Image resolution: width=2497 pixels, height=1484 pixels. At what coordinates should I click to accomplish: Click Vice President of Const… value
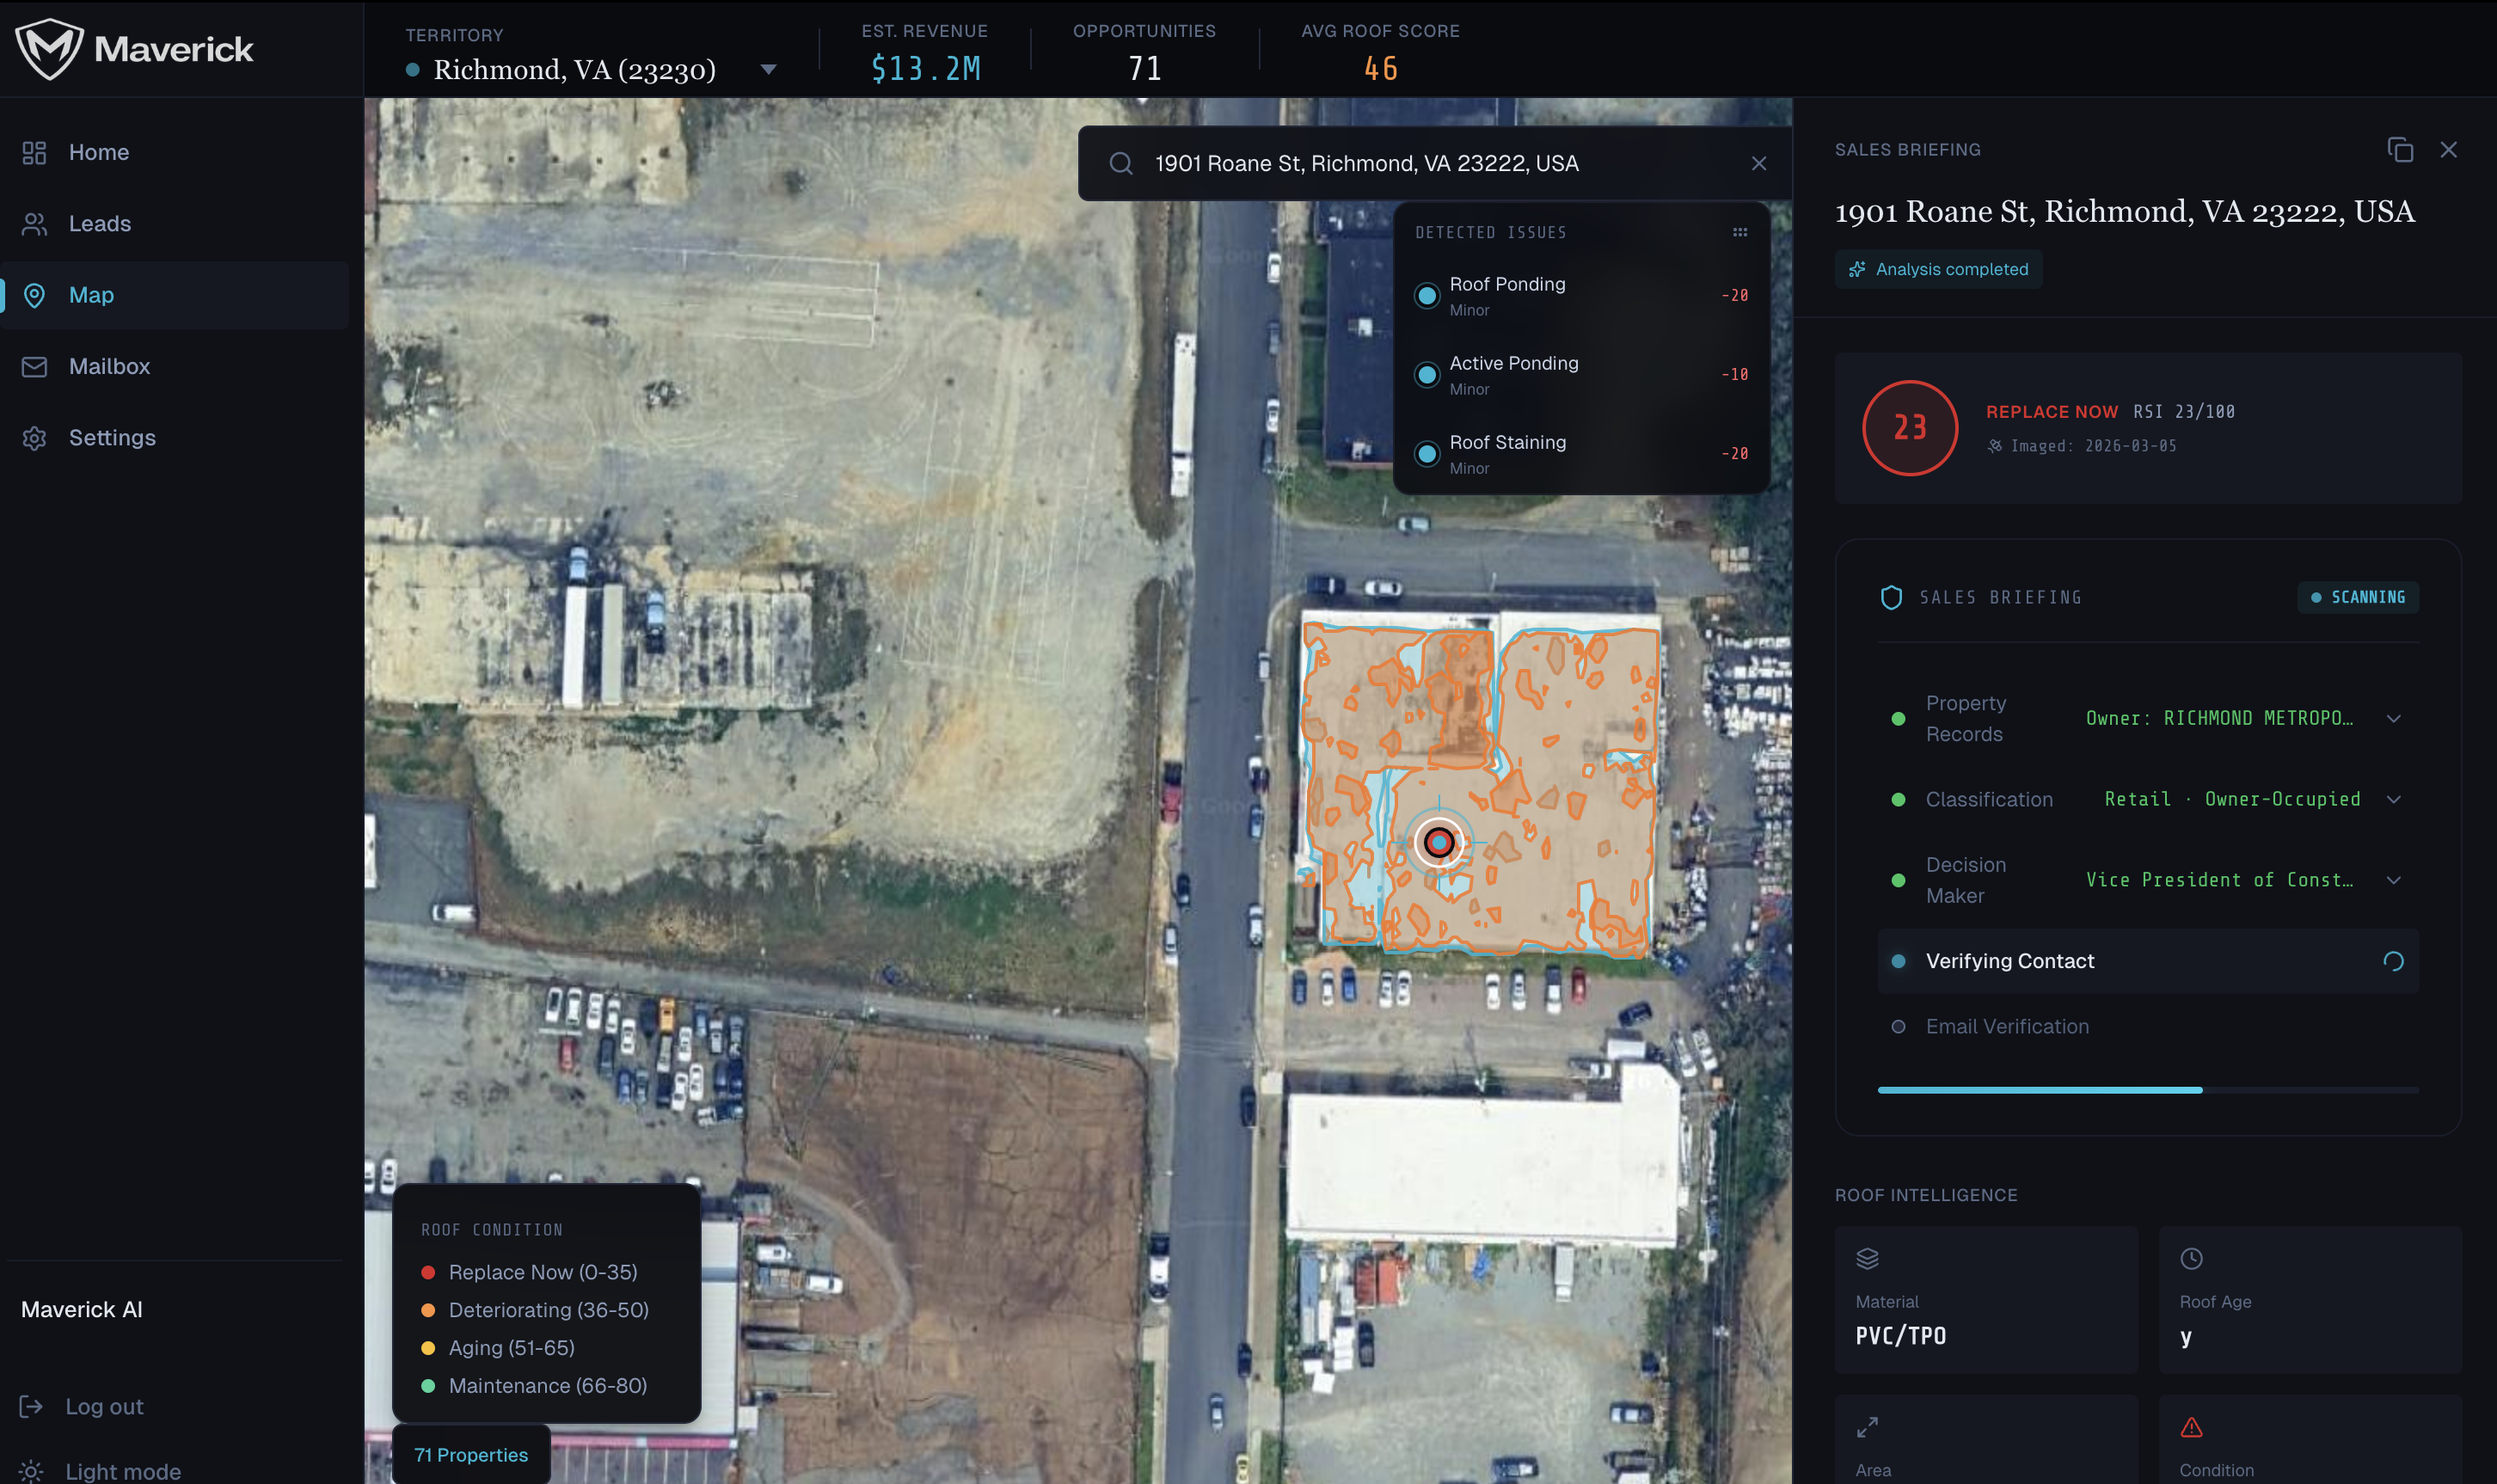[x=2218, y=880]
